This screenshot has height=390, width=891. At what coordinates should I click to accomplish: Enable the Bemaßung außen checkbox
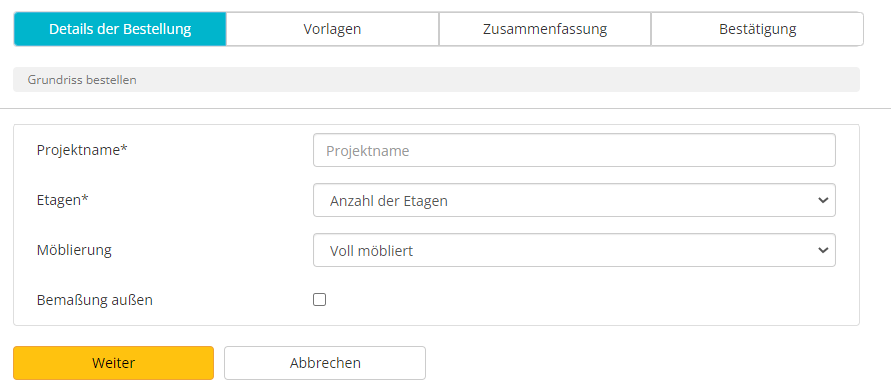tap(319, 300)
